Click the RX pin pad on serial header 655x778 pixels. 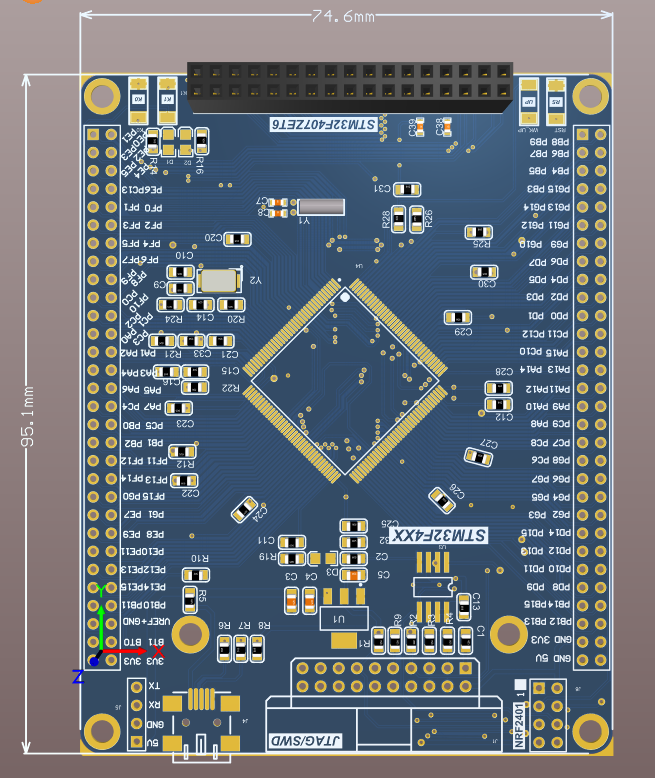tap(136, 705)
